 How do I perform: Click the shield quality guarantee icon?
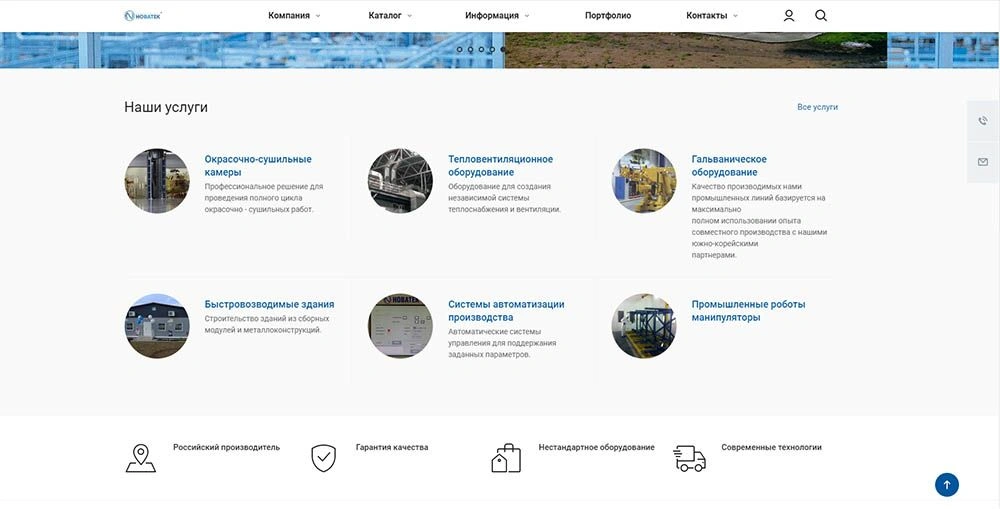coord(323,458)
